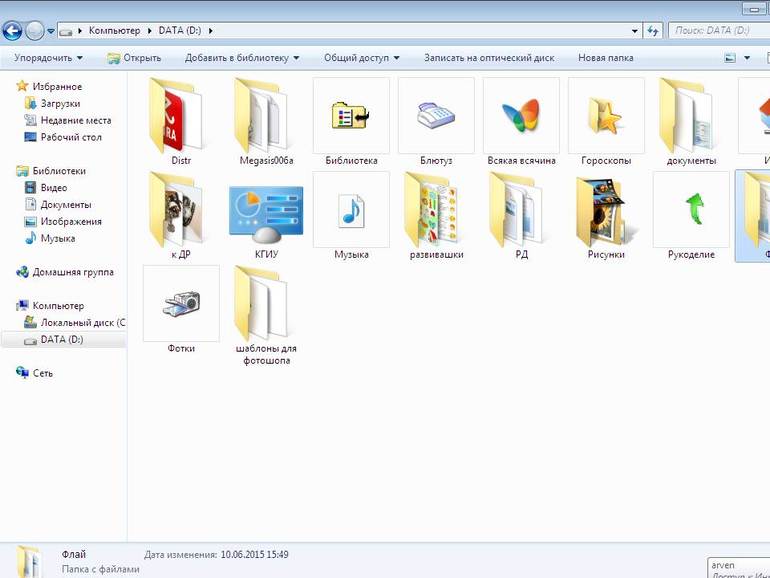
Task: Click the refresh button near address bar
Action: pyautogui.click(x=653, y=31)
